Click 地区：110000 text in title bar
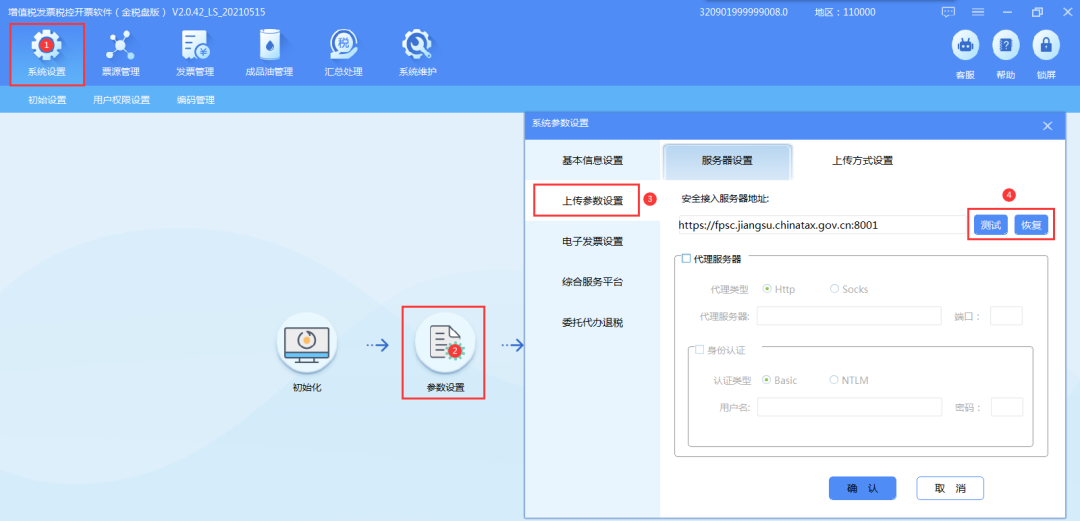This screenshot has width=1080, height=521. pyautogui.click(x=845, y=12)
